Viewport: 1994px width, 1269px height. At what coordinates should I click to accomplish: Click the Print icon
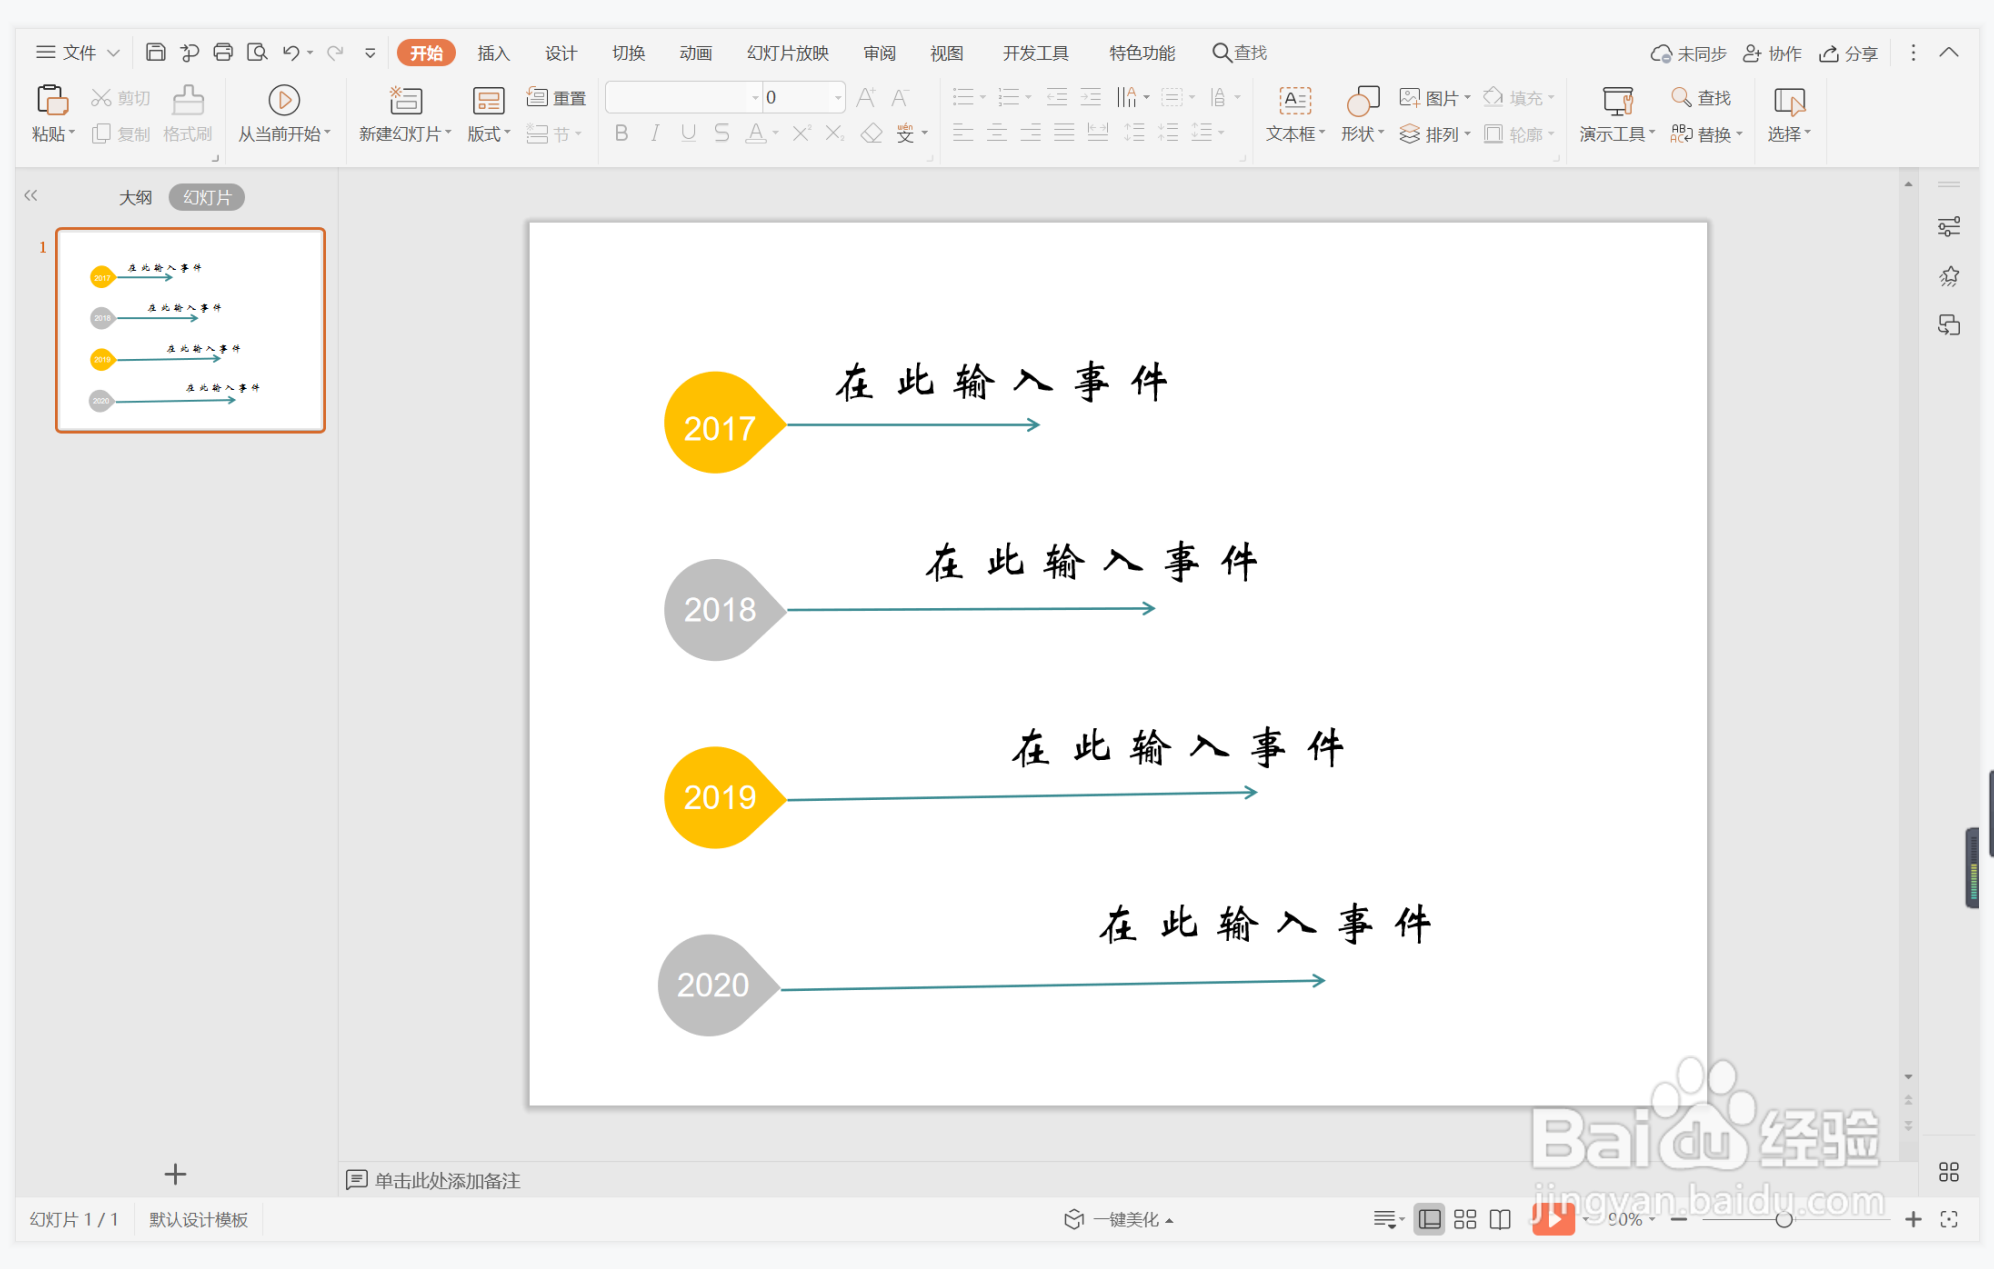pos(223,52)
